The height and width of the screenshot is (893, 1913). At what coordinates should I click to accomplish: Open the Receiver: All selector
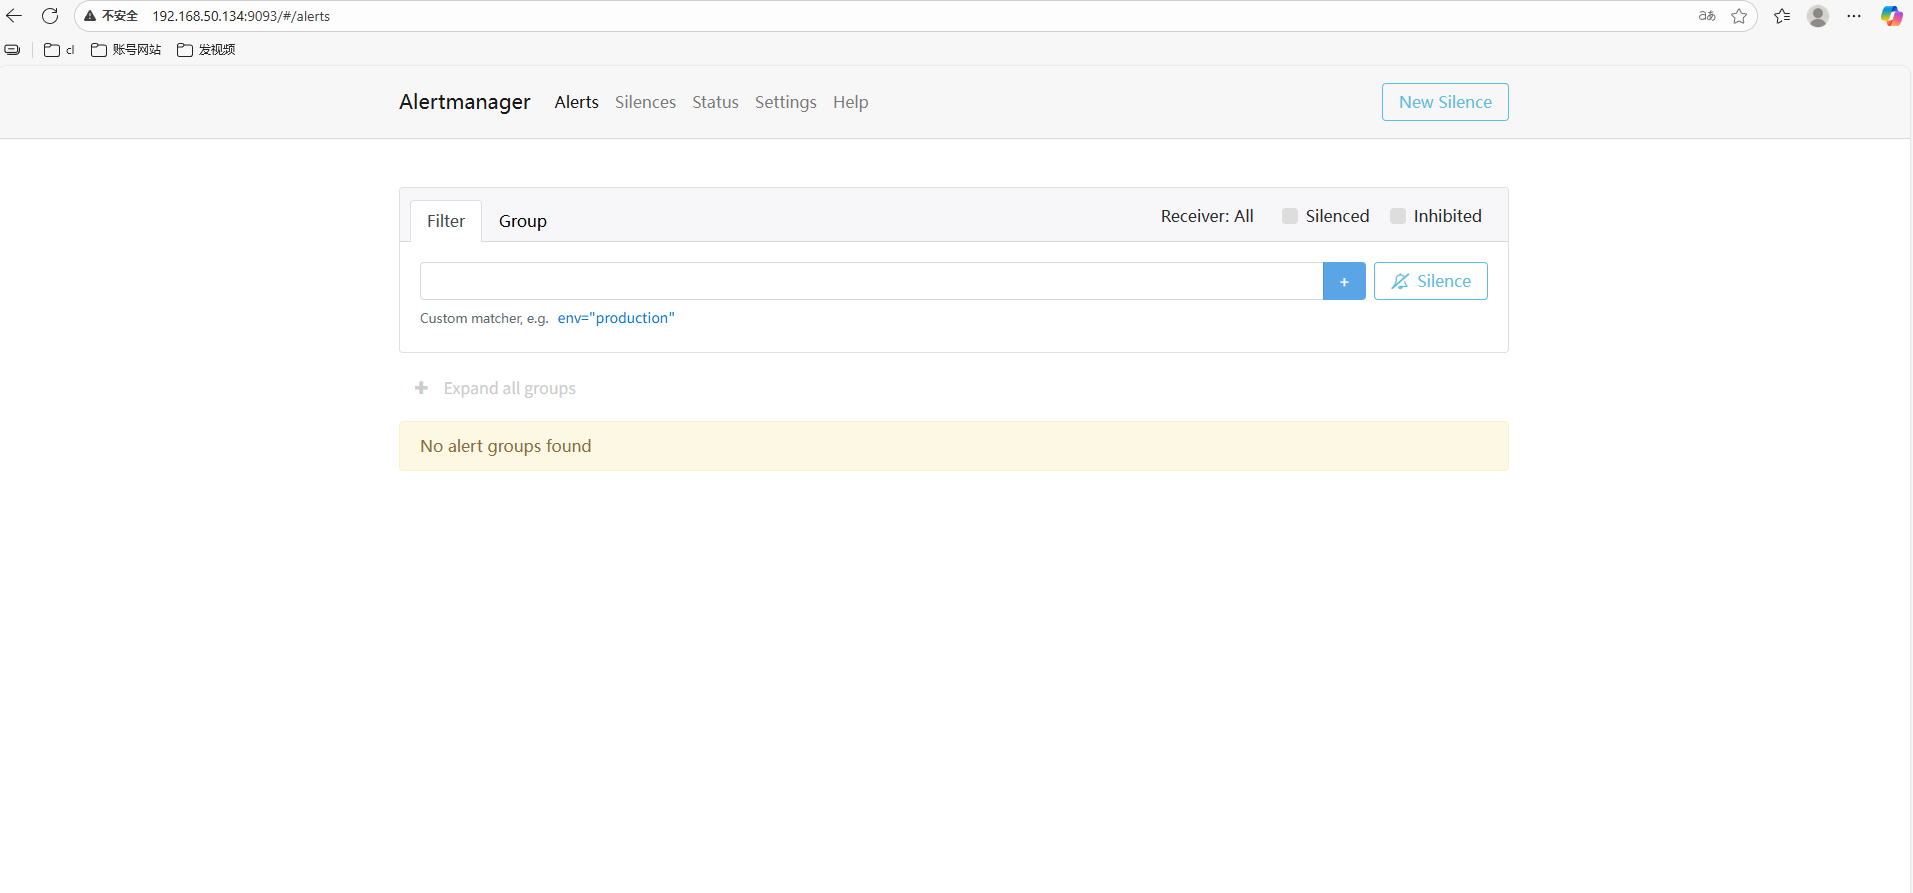tap(1207, 216)
